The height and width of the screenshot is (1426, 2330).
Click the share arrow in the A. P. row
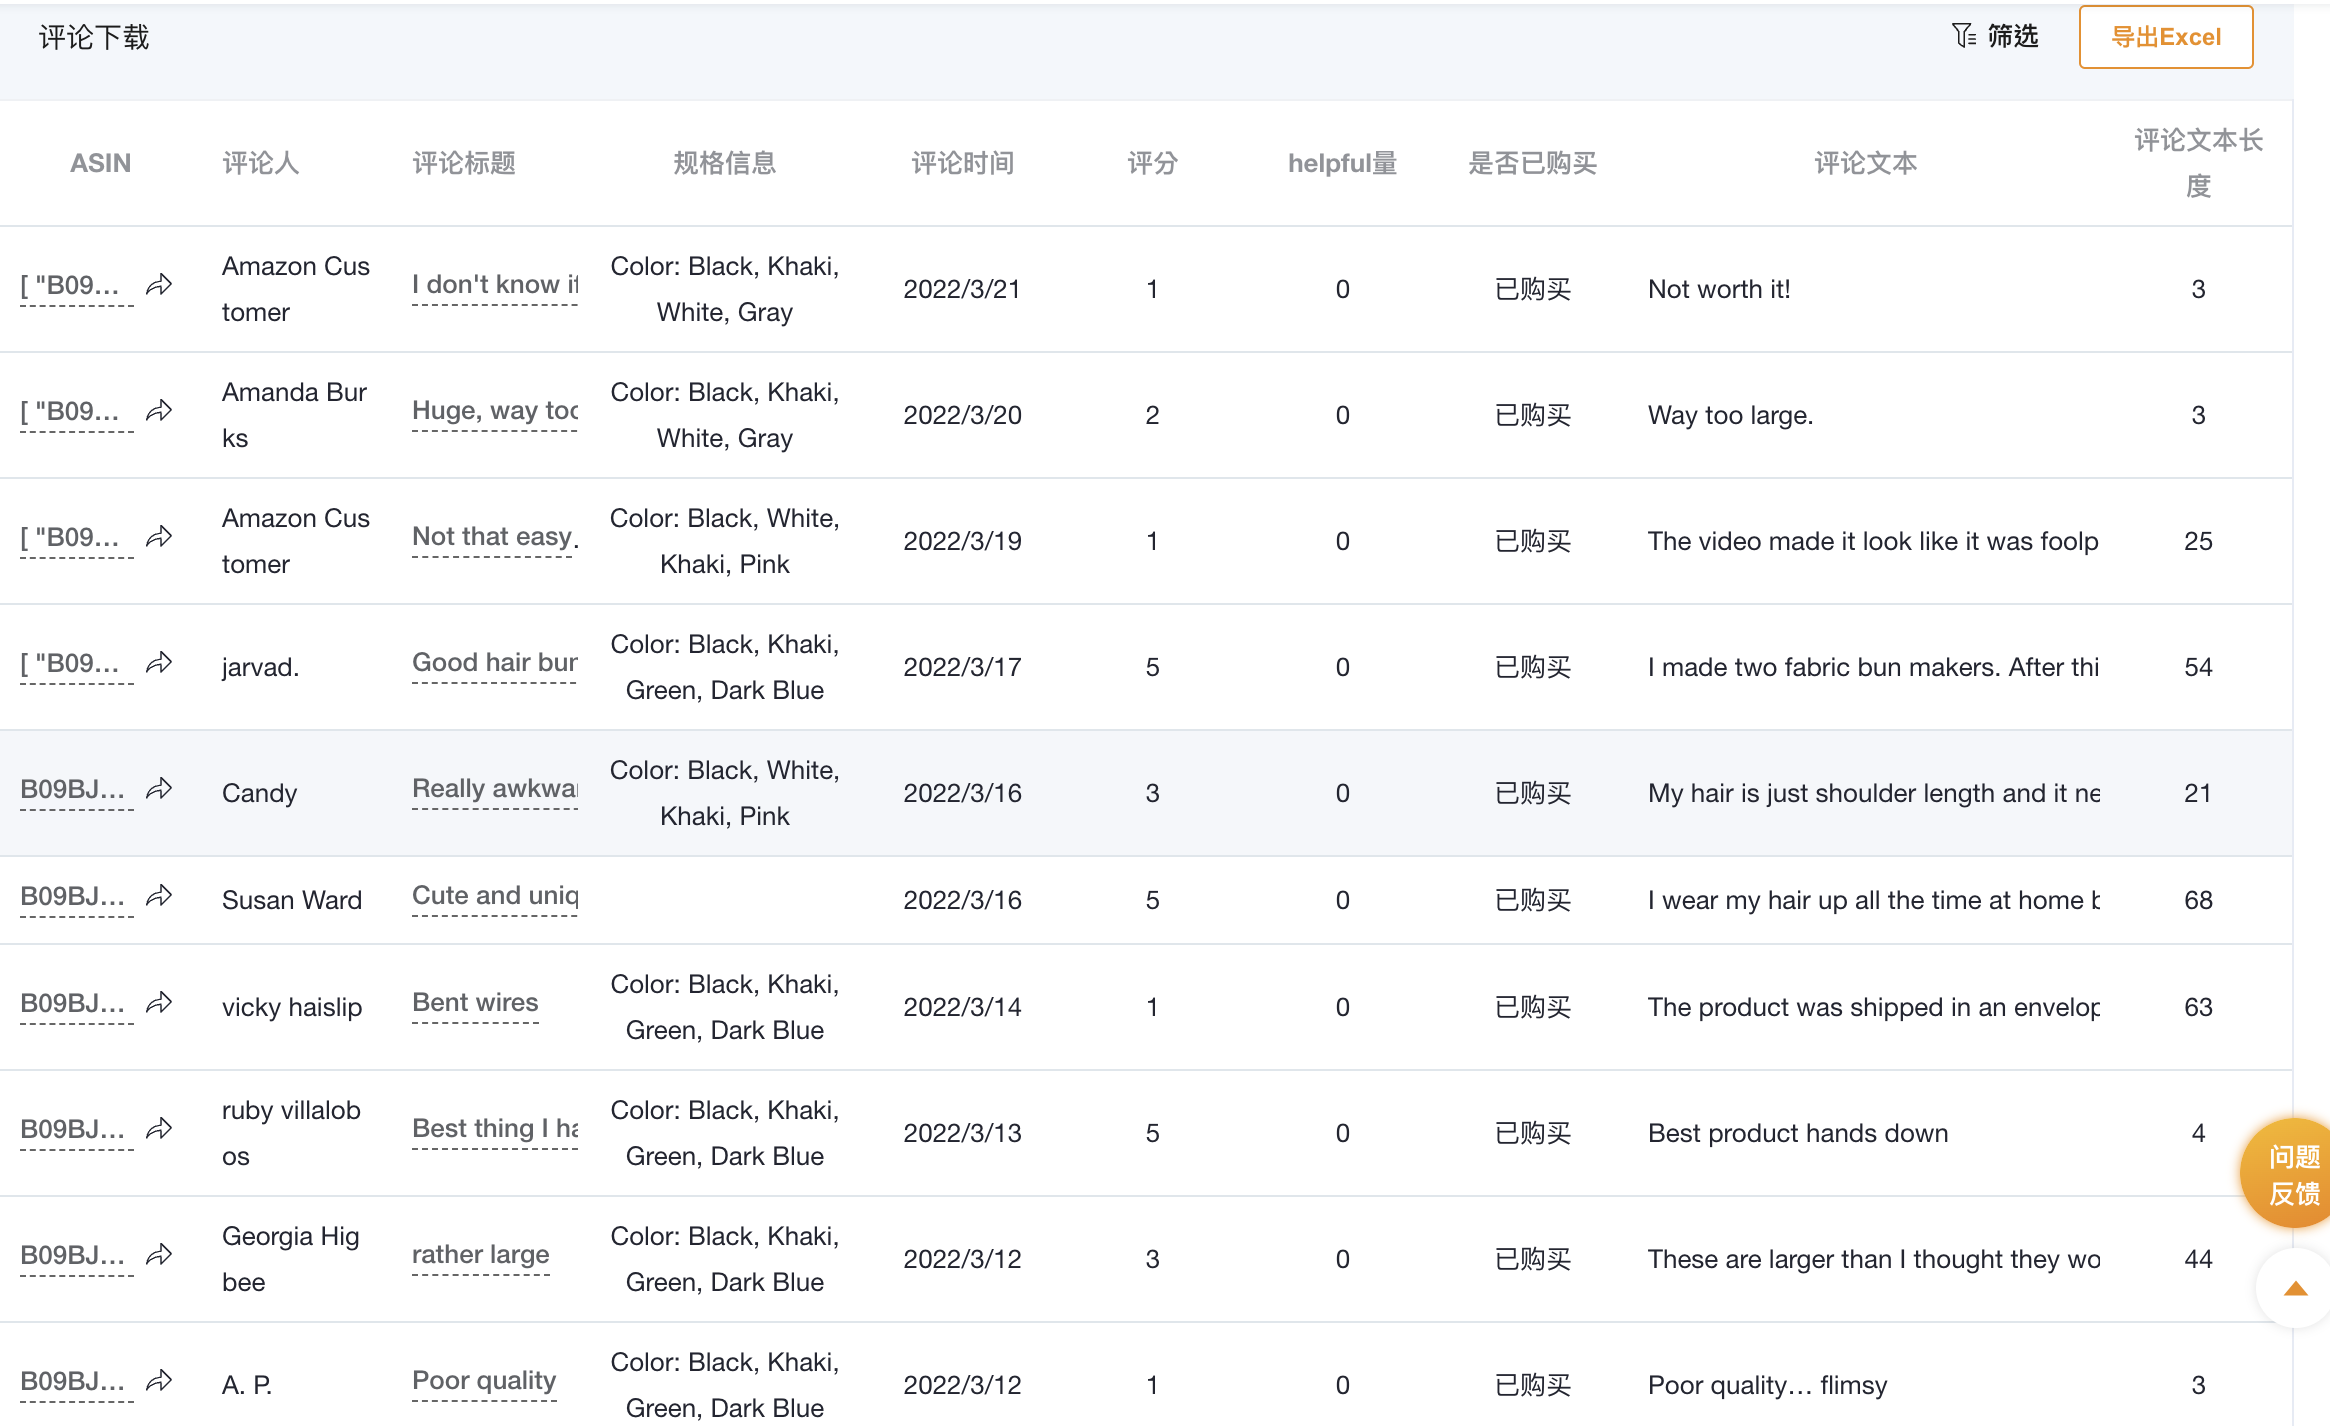coord(159,1382)
